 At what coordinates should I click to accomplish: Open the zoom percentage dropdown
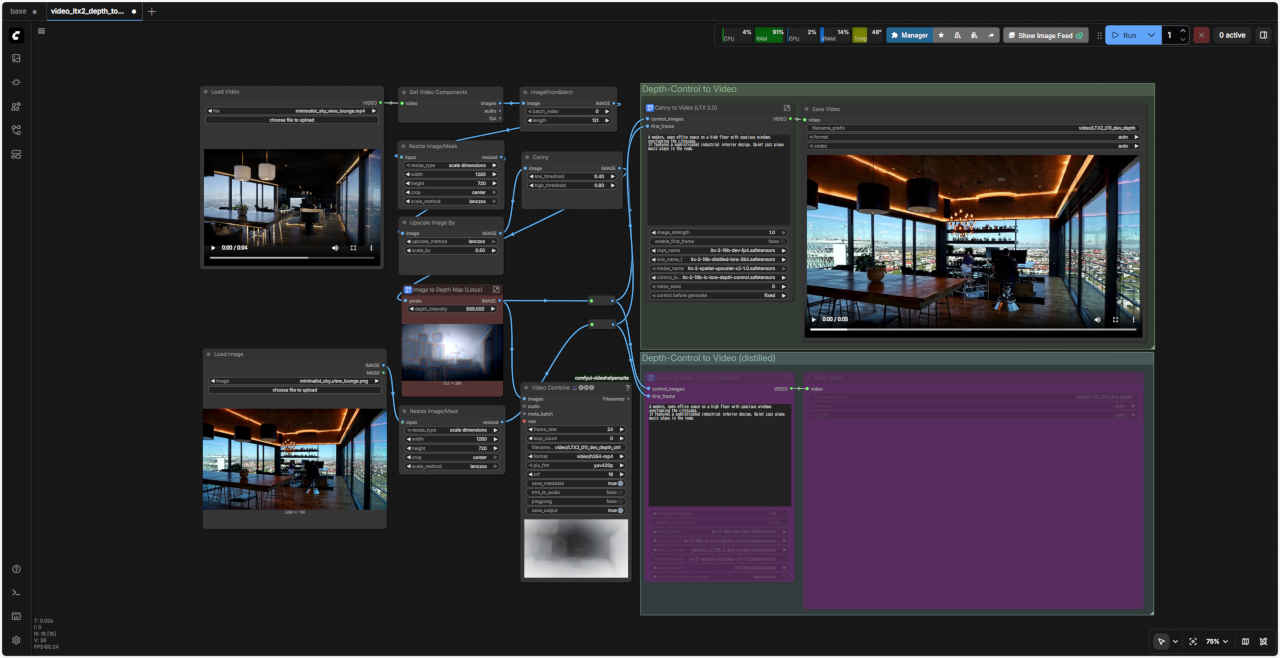pos(1216,641)
